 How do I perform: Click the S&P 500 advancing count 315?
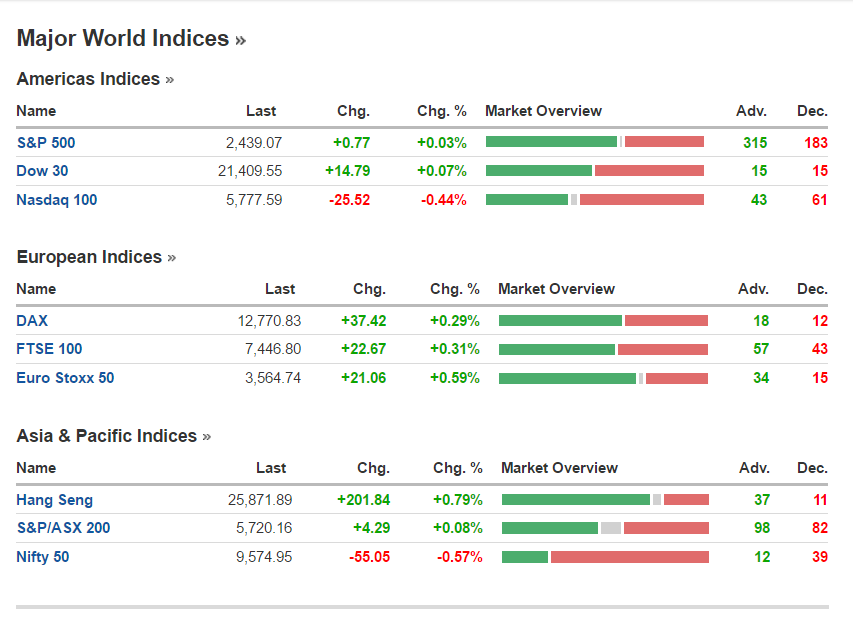[755, 142]
